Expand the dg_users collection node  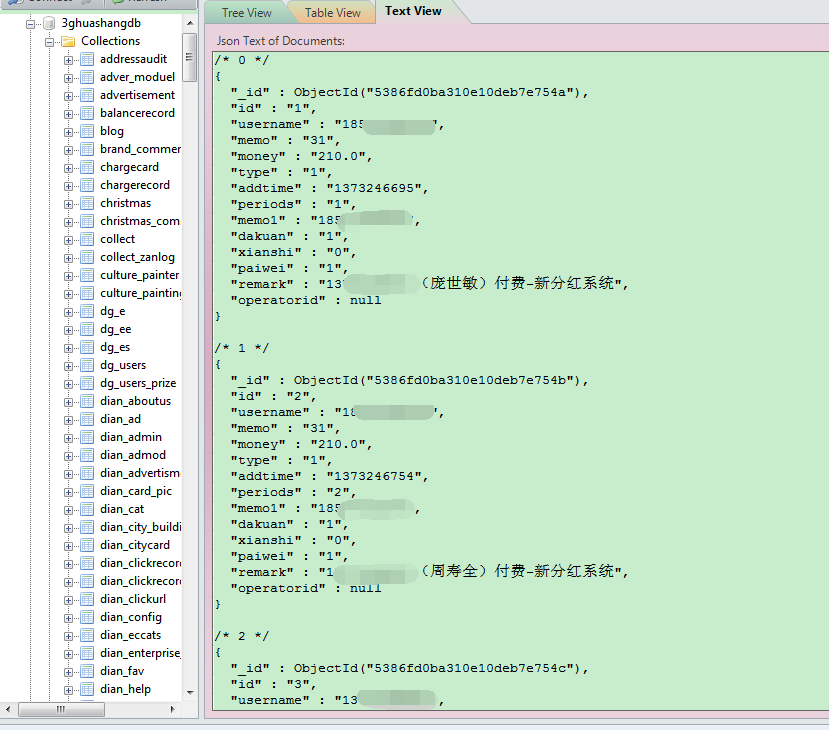(x=68, y=366)
